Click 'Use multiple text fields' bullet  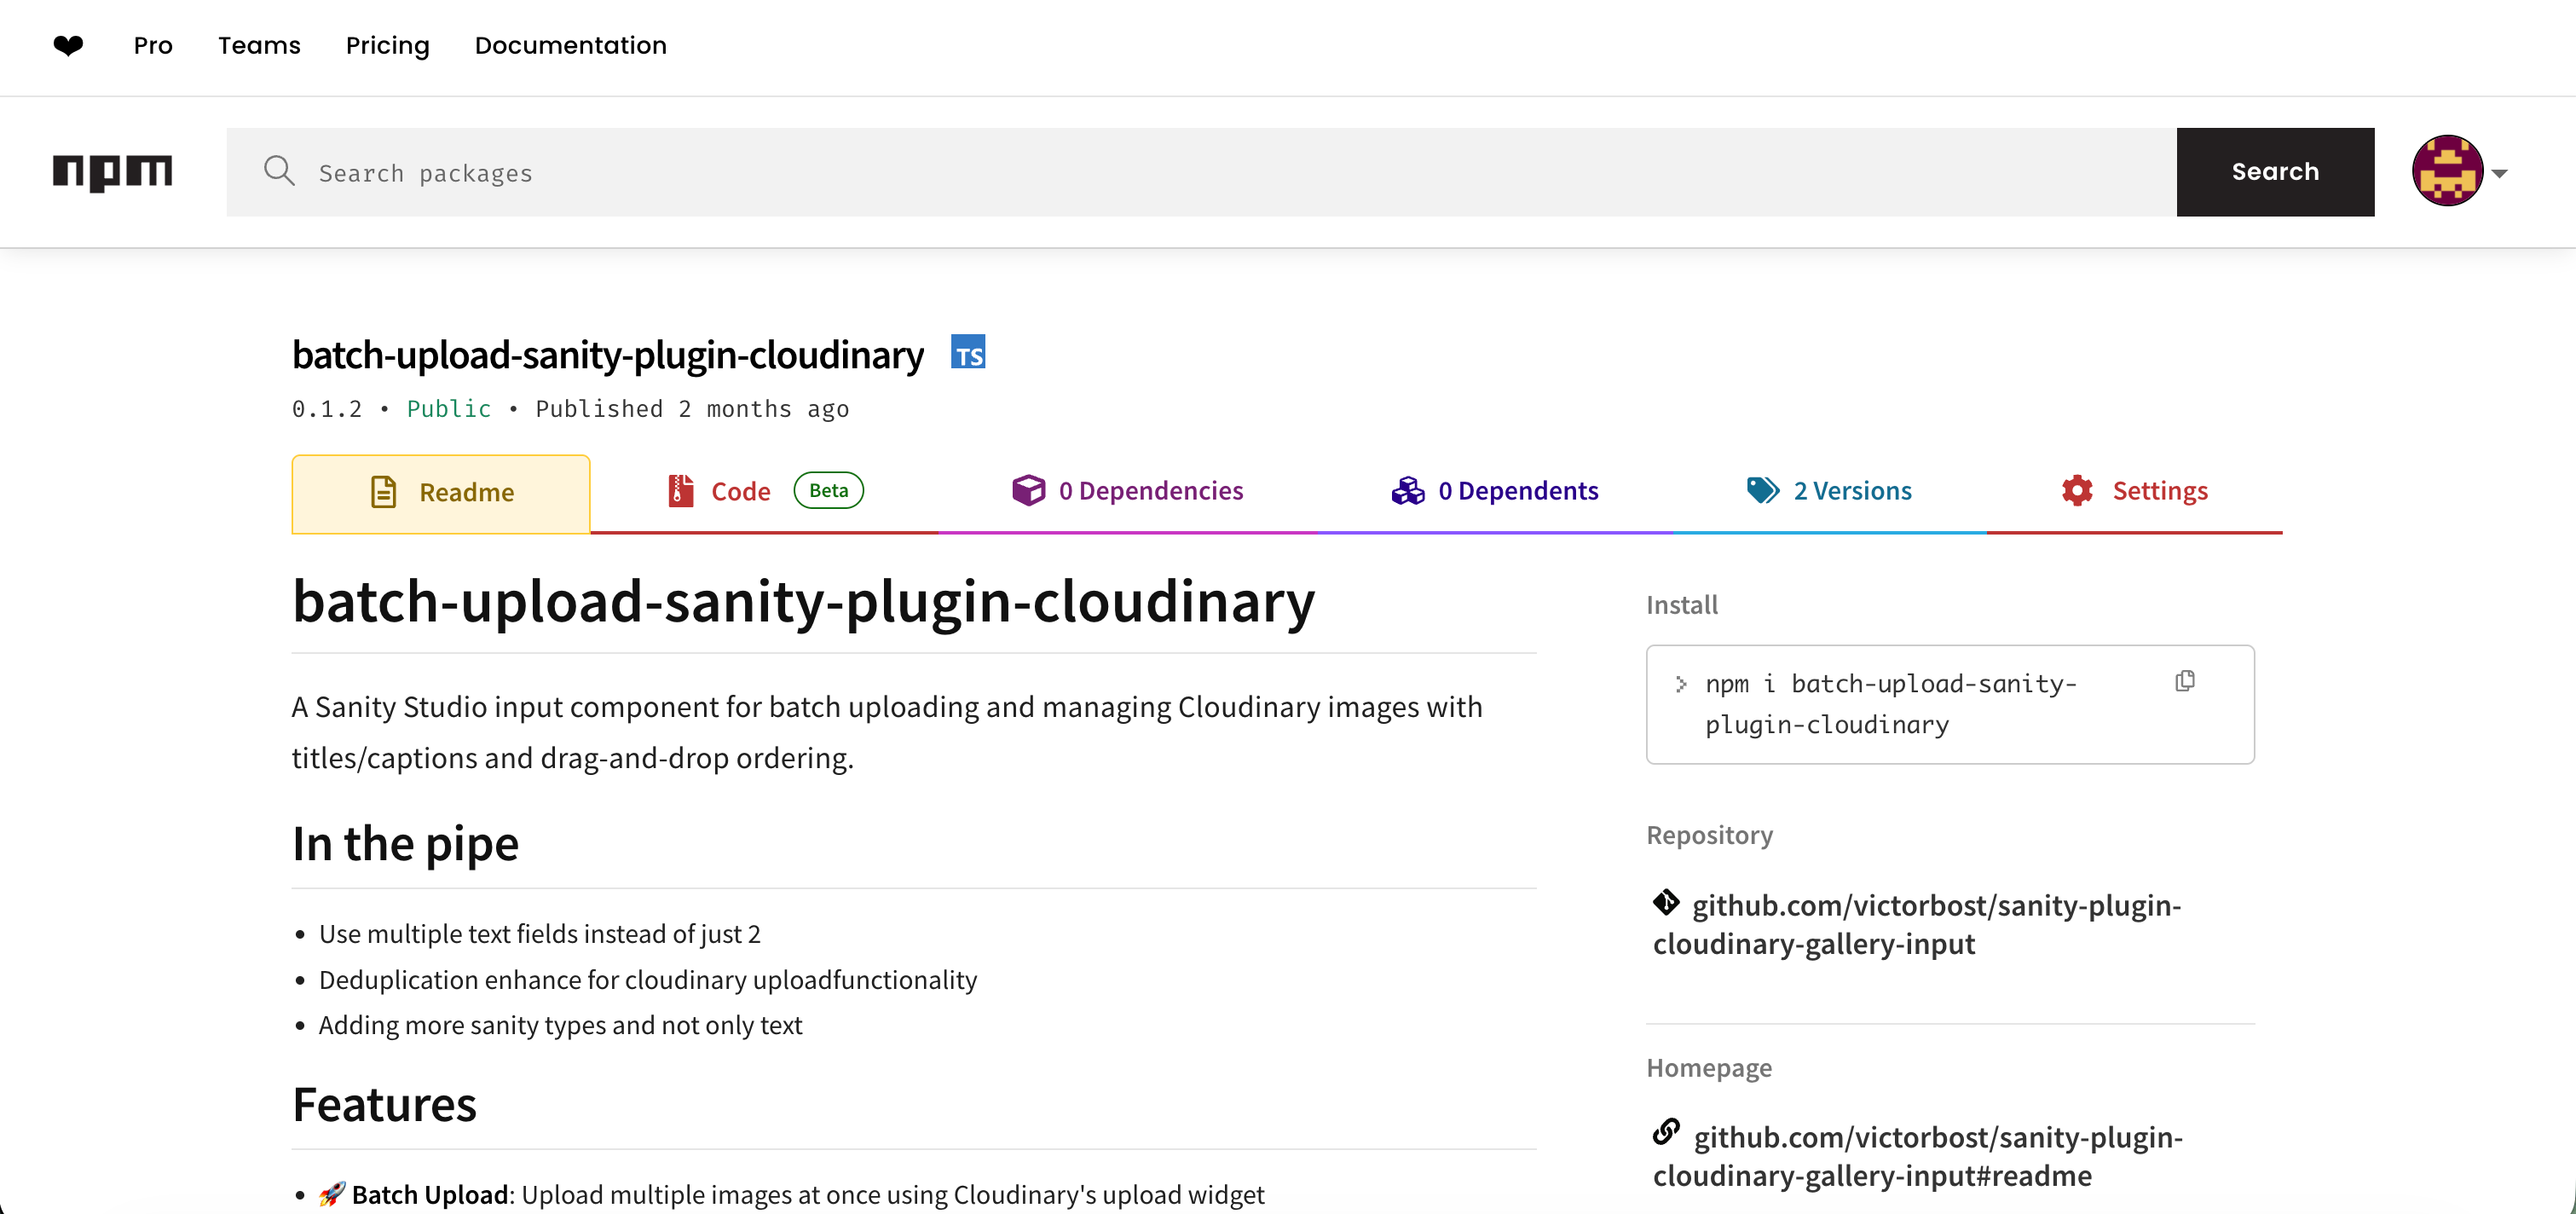[539, 934]
